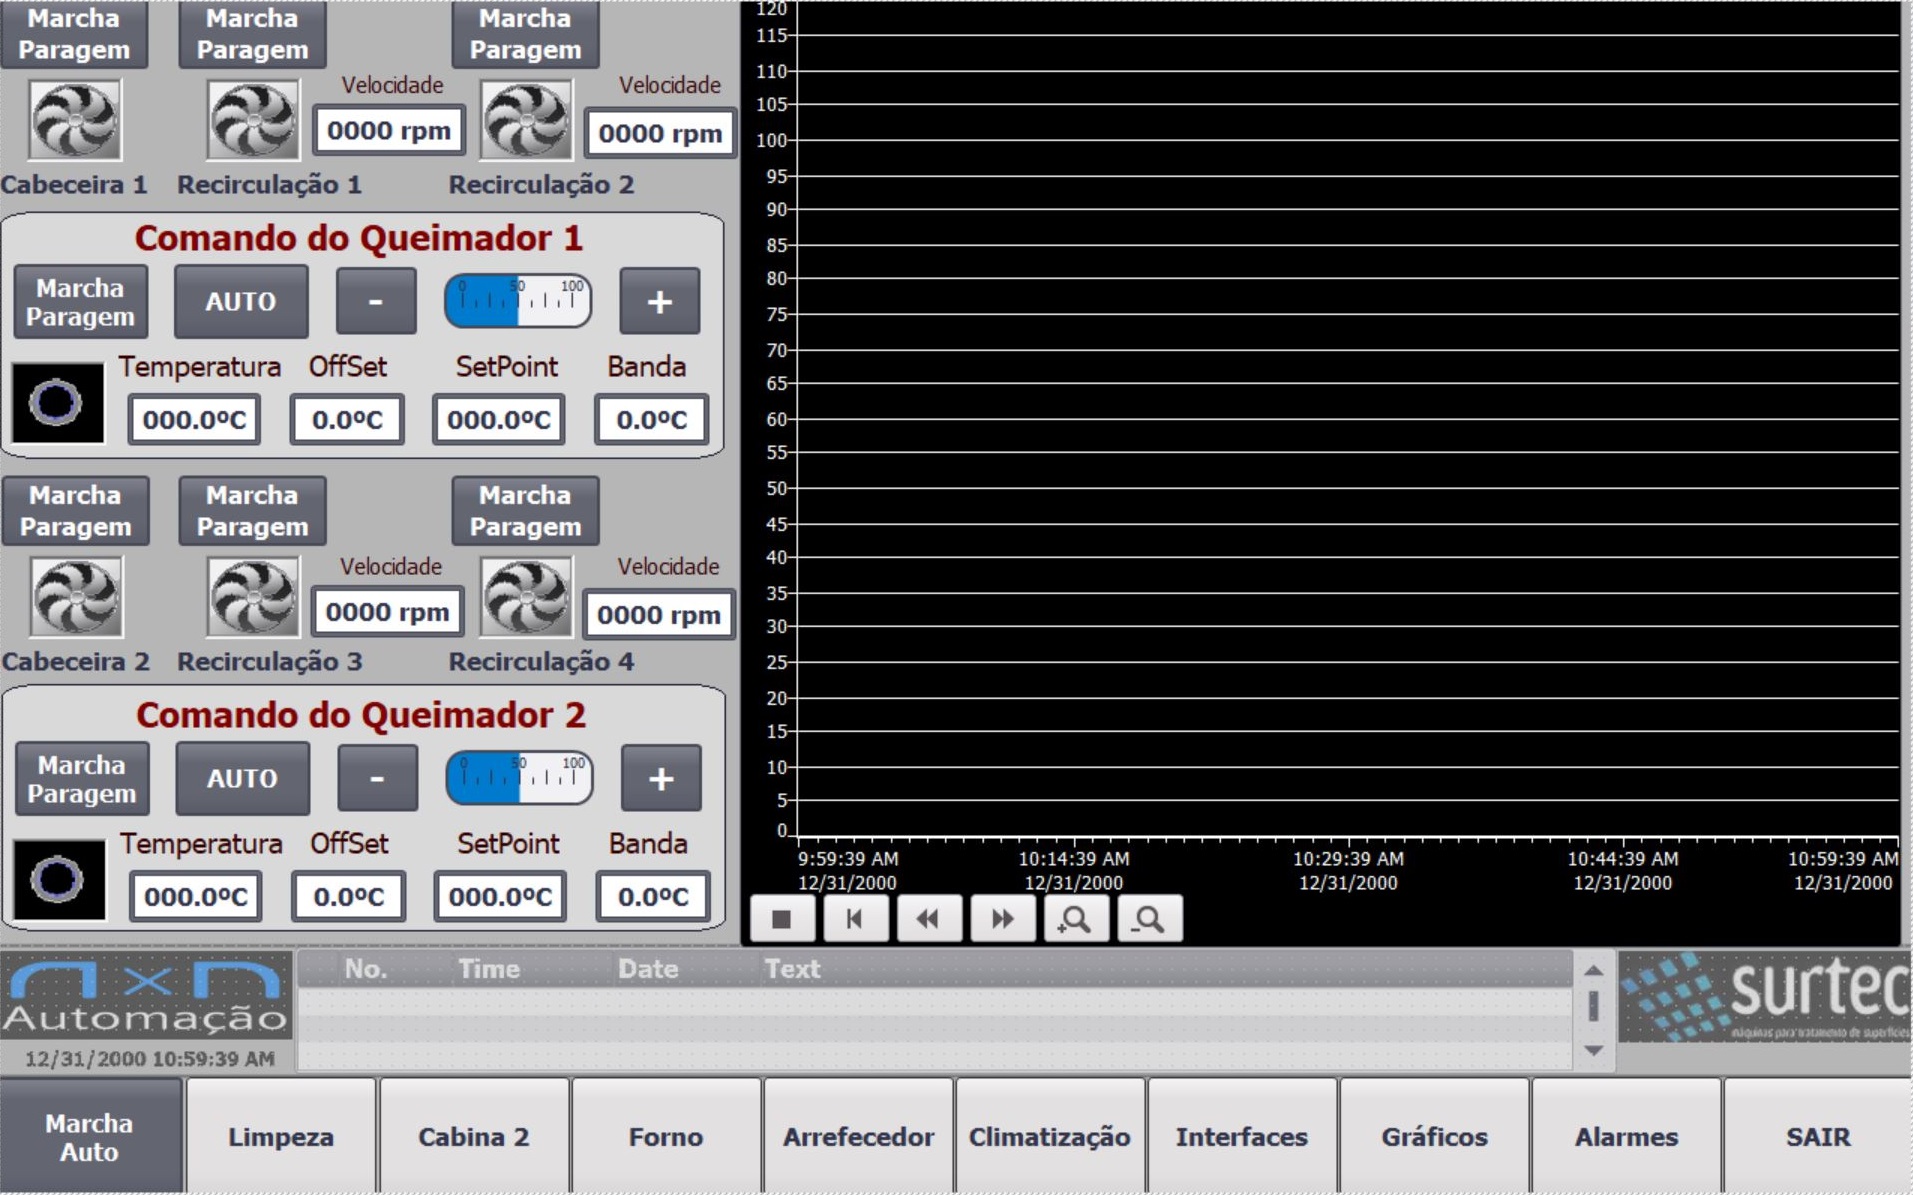The width and height of the screenshot is (1913, 1195).
Task: Click the Recirculação 2 fan icon
Action: (526, 121)
